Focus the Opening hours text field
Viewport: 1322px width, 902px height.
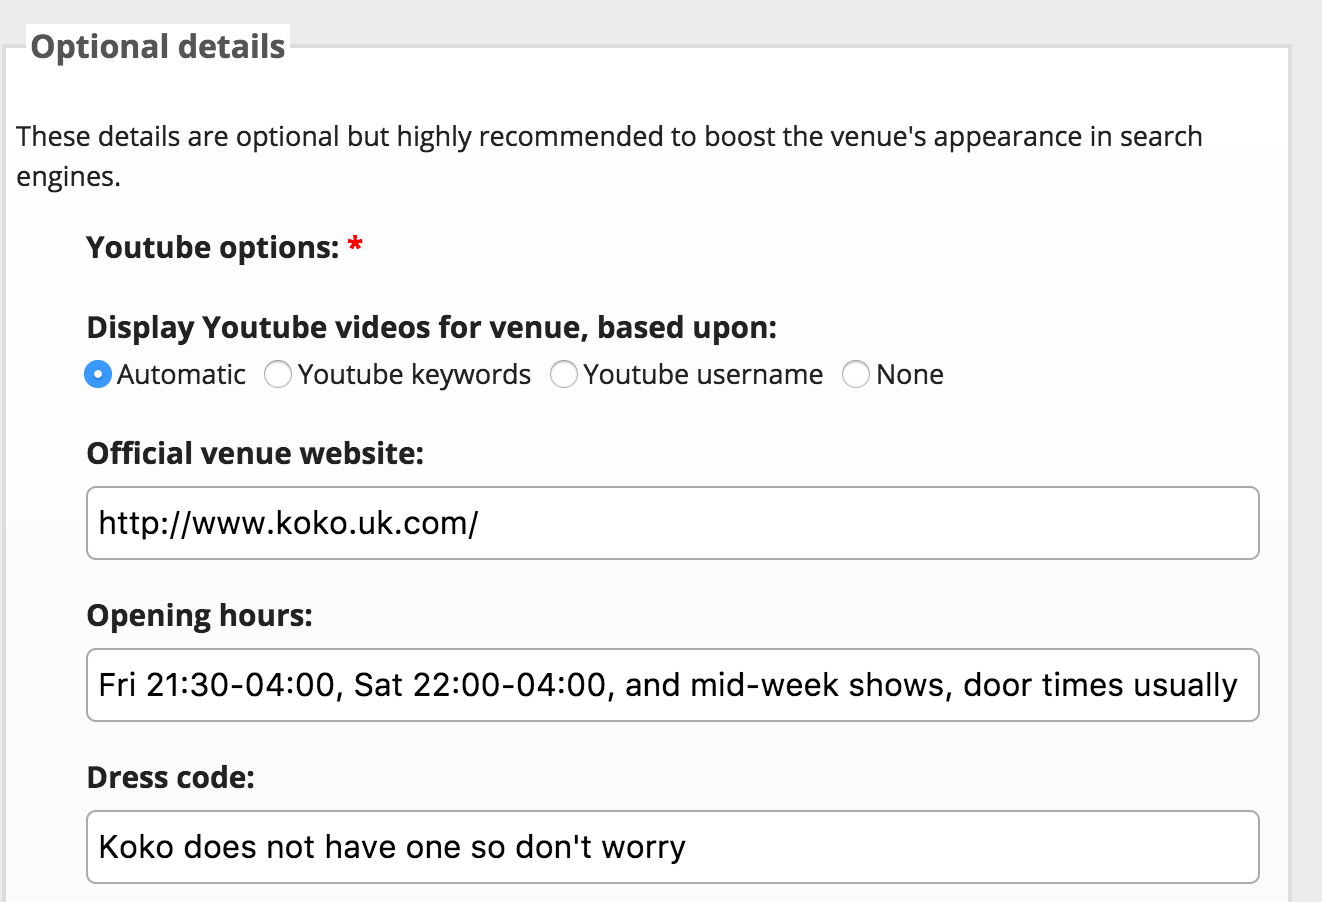(673, 685)
